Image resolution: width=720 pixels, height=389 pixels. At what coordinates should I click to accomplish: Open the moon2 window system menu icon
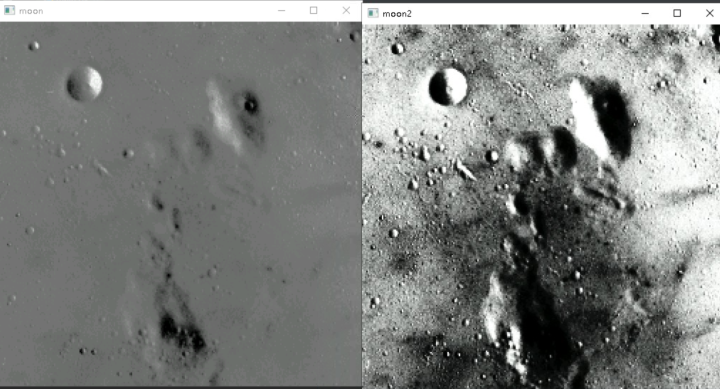click(373, 13)
